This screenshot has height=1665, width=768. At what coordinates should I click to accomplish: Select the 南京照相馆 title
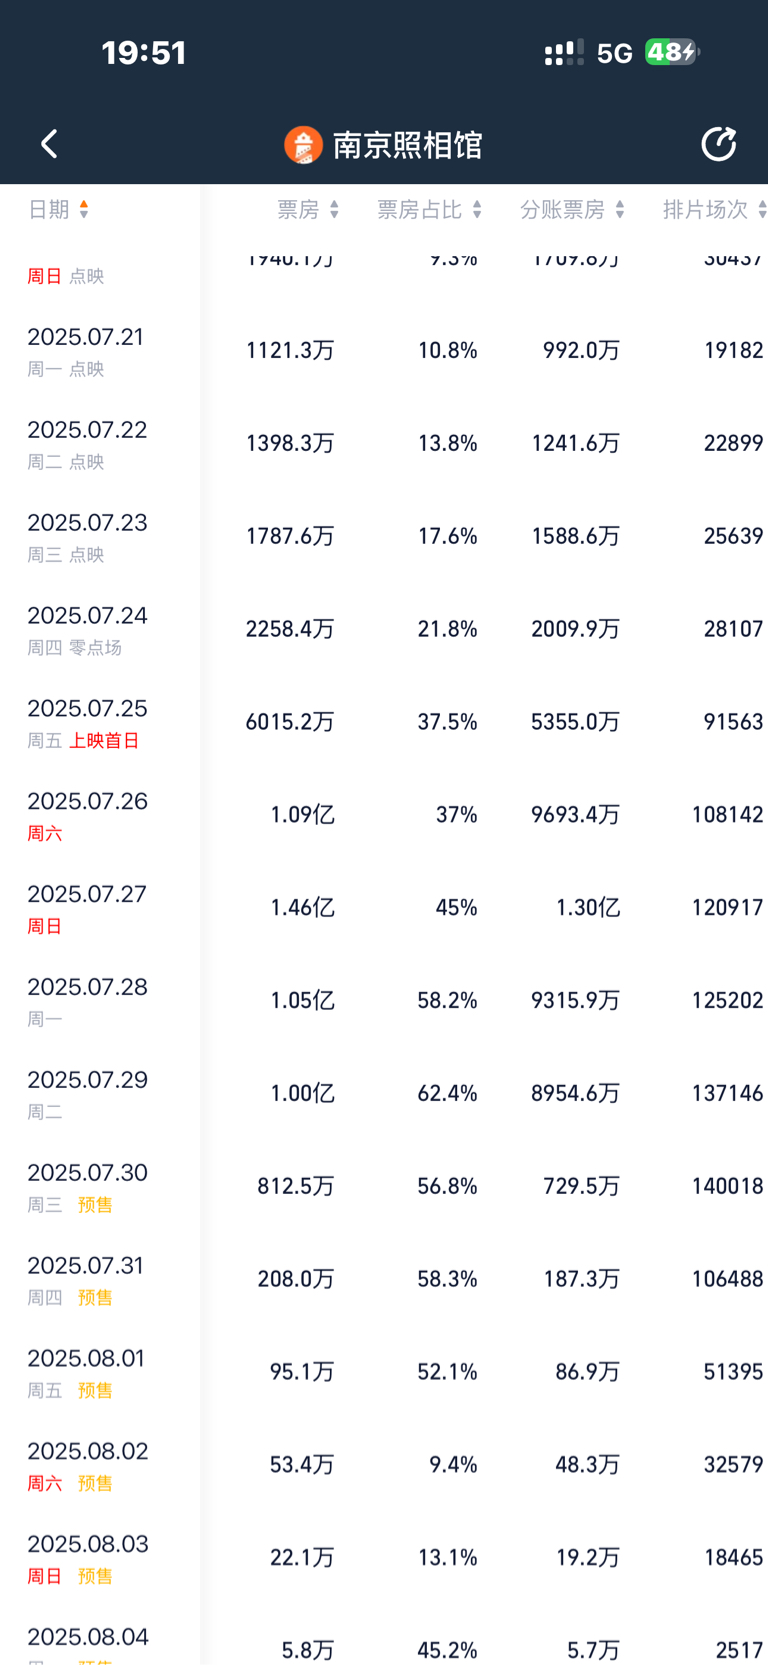(x=407, y=145)
